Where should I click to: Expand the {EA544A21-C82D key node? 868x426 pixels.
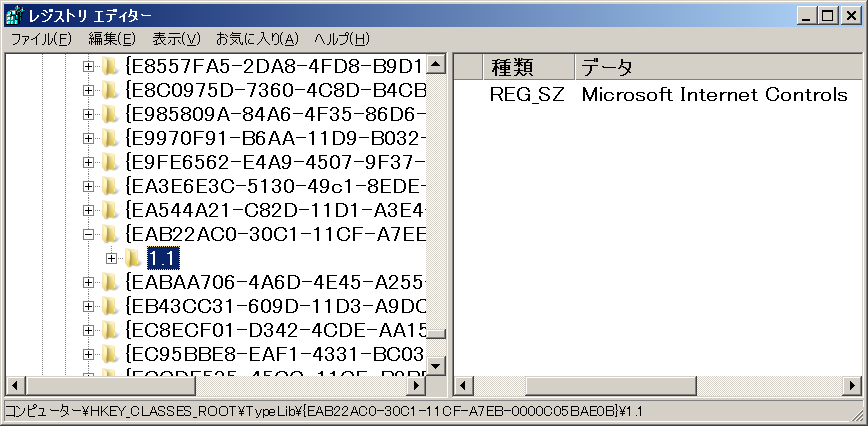[88, 210]
